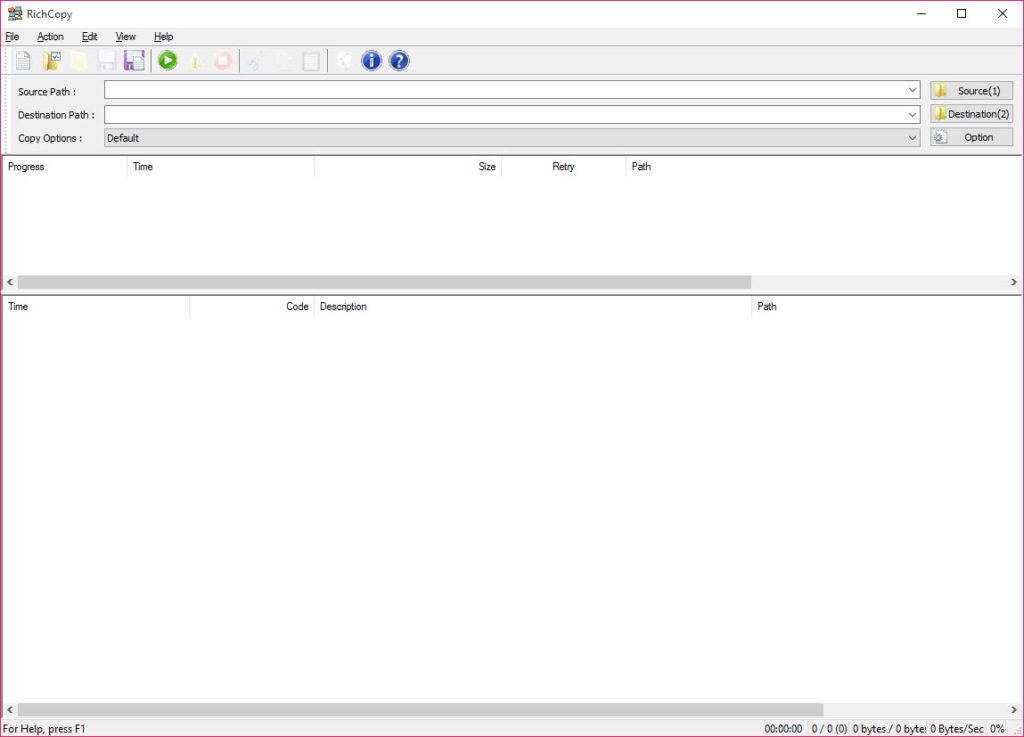Sort by the Progress column header
The image size is (1024, 737).
tap(65, 166)
